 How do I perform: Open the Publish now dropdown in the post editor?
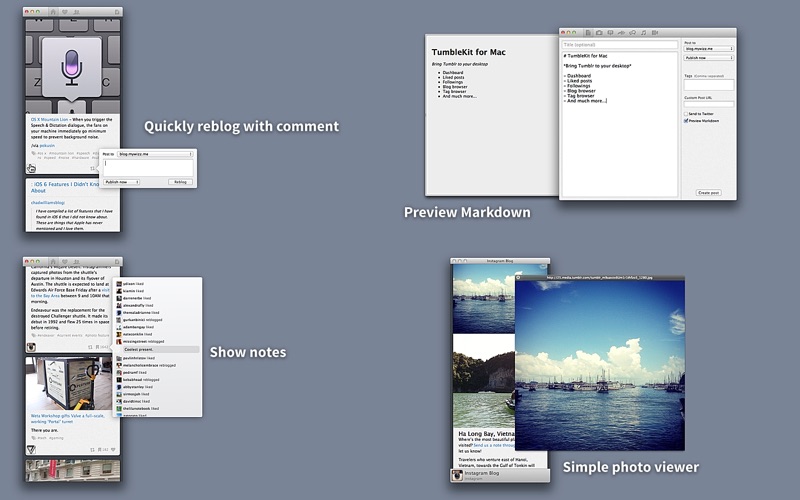[709, 58]
